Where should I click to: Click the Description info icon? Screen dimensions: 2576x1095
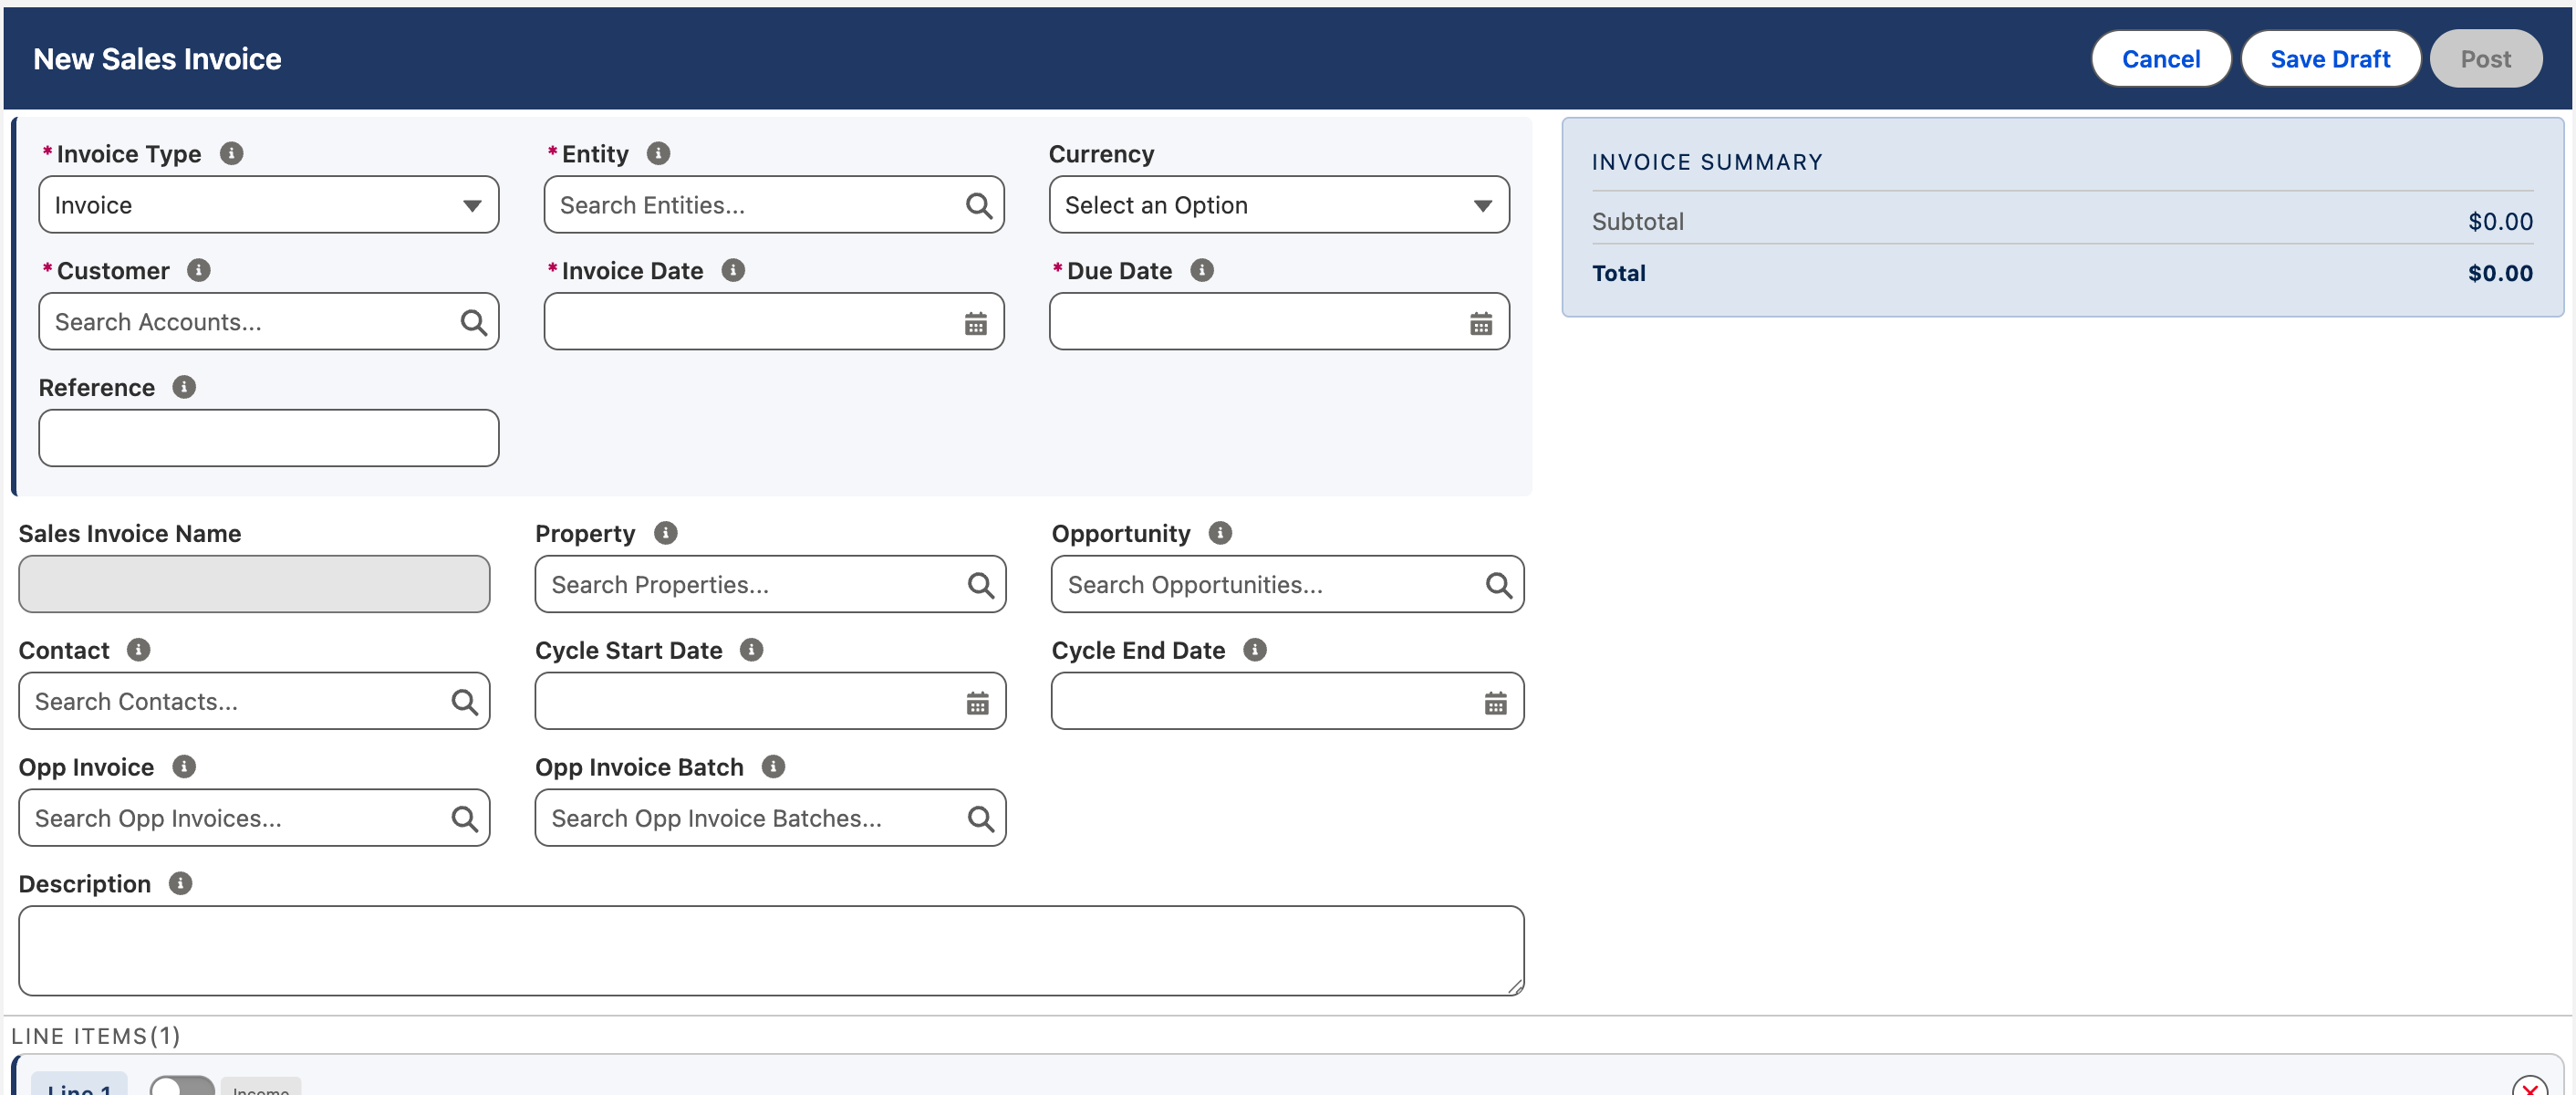180,884
